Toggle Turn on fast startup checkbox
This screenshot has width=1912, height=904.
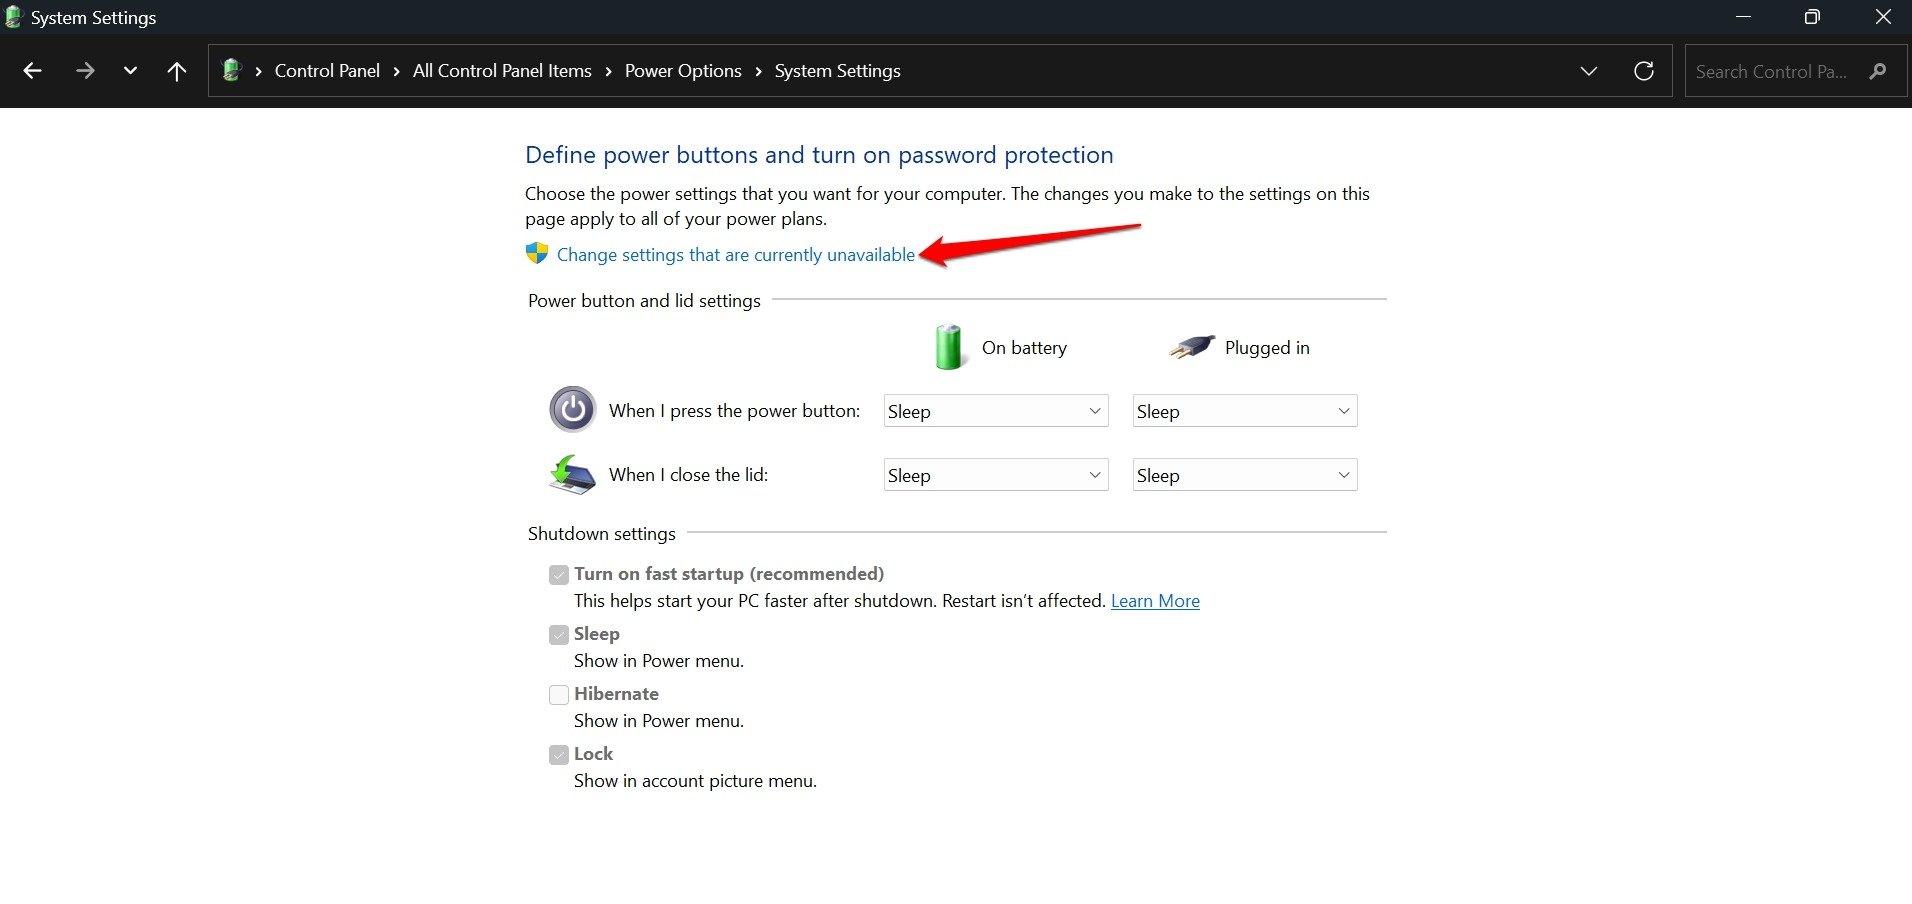point(559,574)
